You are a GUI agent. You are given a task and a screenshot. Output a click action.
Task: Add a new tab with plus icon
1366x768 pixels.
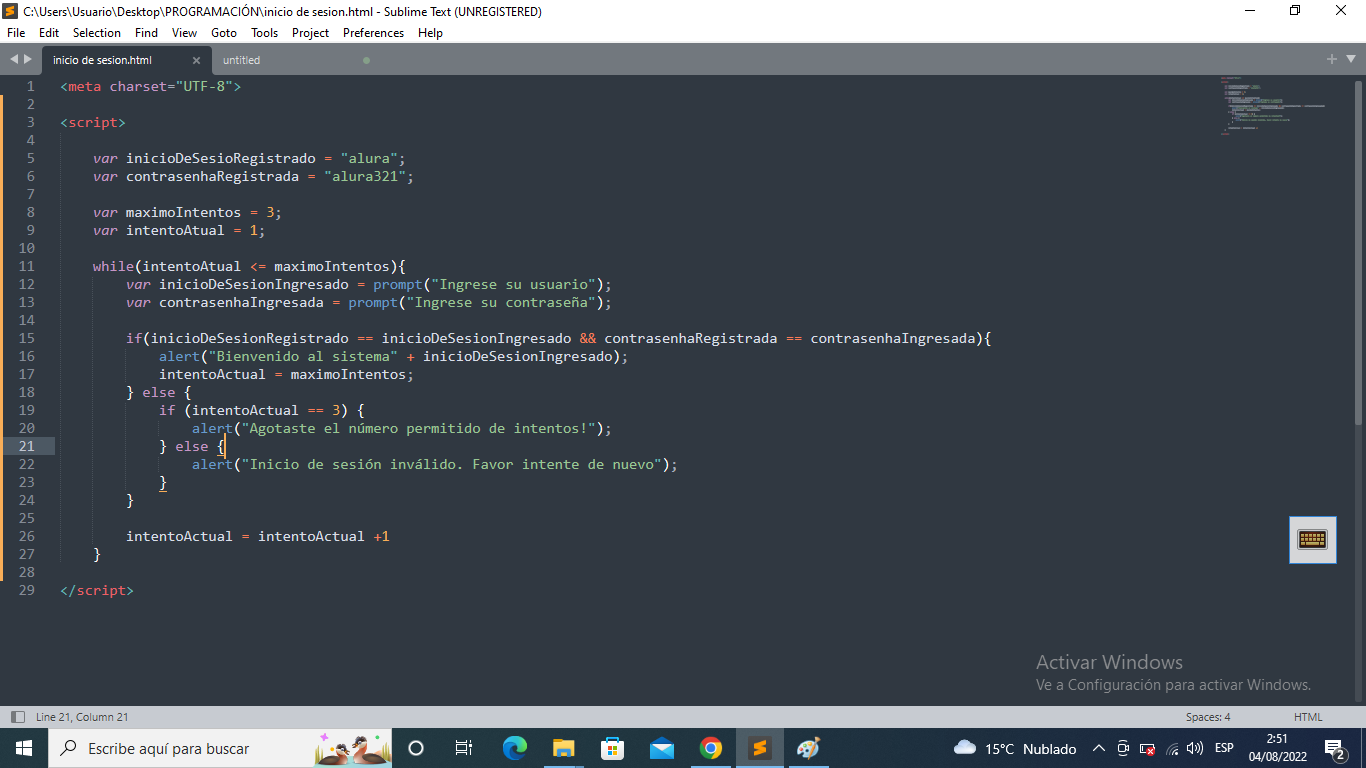pyautogui.click(x=1331, y=60)
